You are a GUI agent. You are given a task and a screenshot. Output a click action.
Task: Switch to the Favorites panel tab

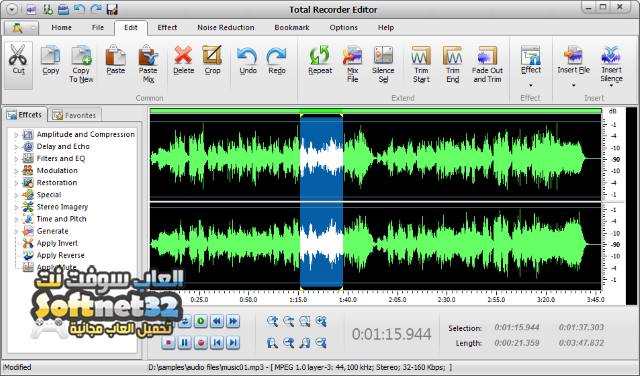coord(74,116)
